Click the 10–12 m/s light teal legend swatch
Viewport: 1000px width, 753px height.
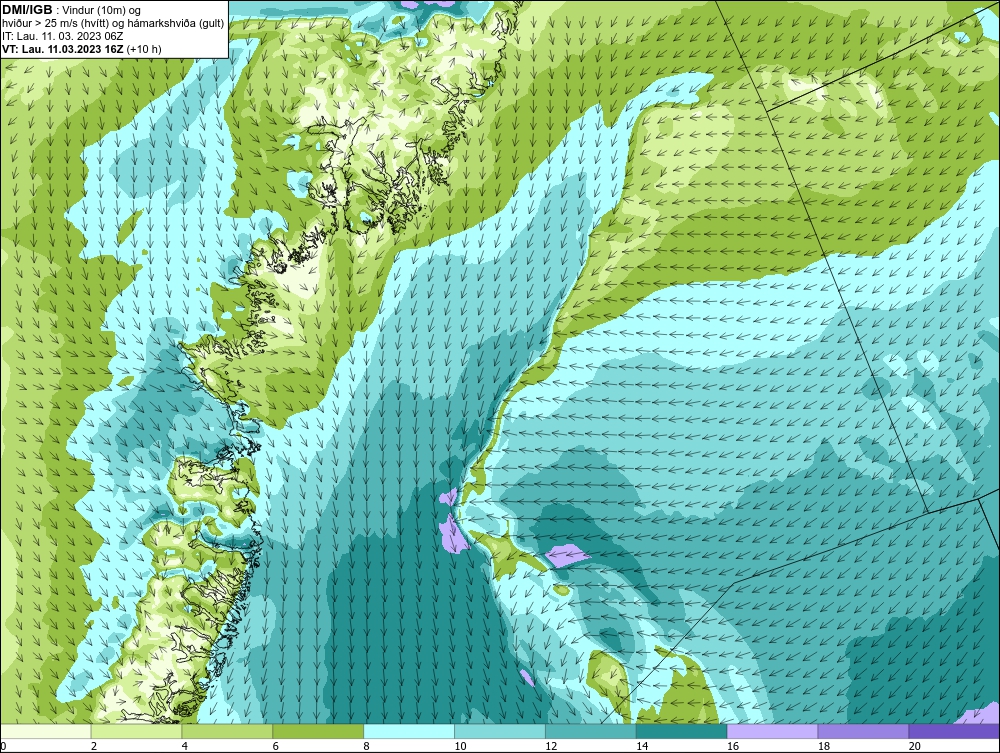500,731
